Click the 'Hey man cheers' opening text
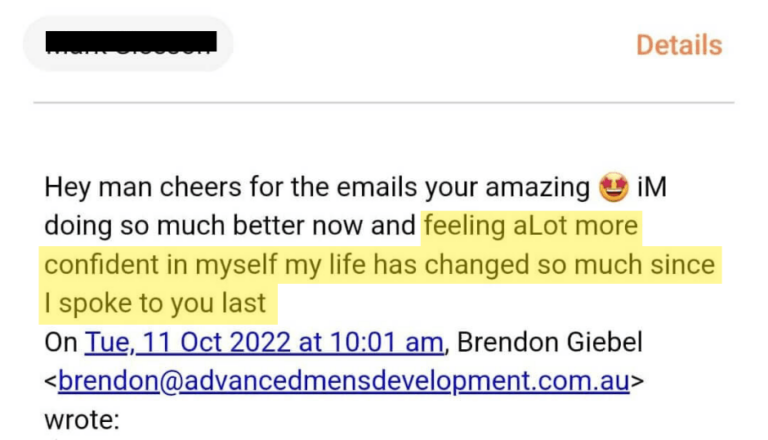Viewport: 768px width, 440px height. 143,187
